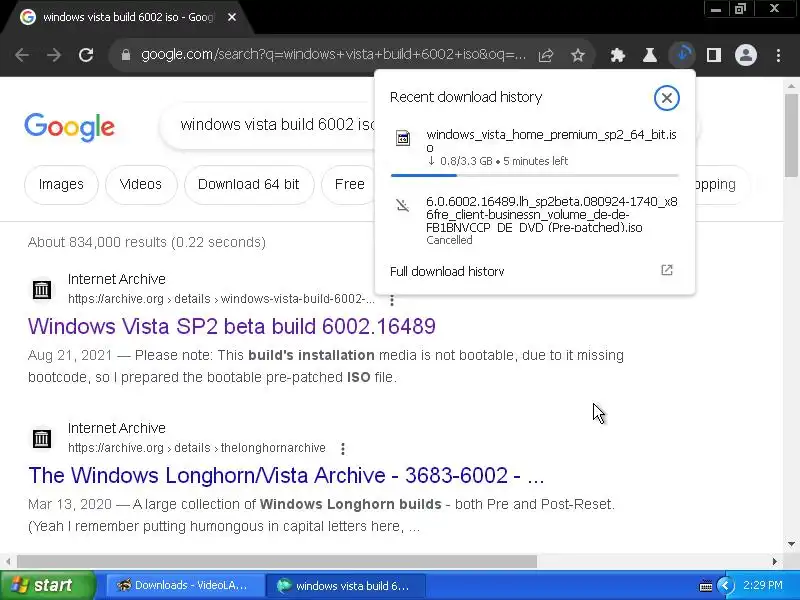Open options for thelonghornarchive result

point(343,448)
